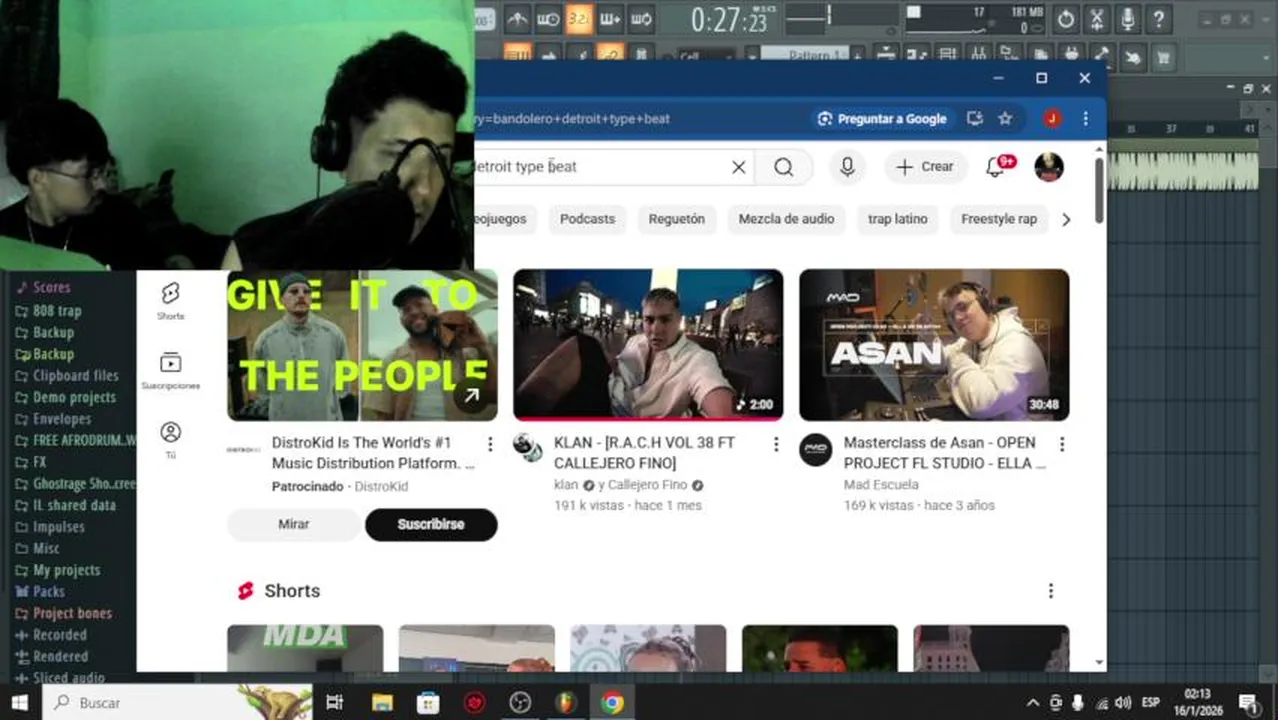Open File Explorer from the taskbar
This screenshot has width=1278, height=720.
coord(382,703)
